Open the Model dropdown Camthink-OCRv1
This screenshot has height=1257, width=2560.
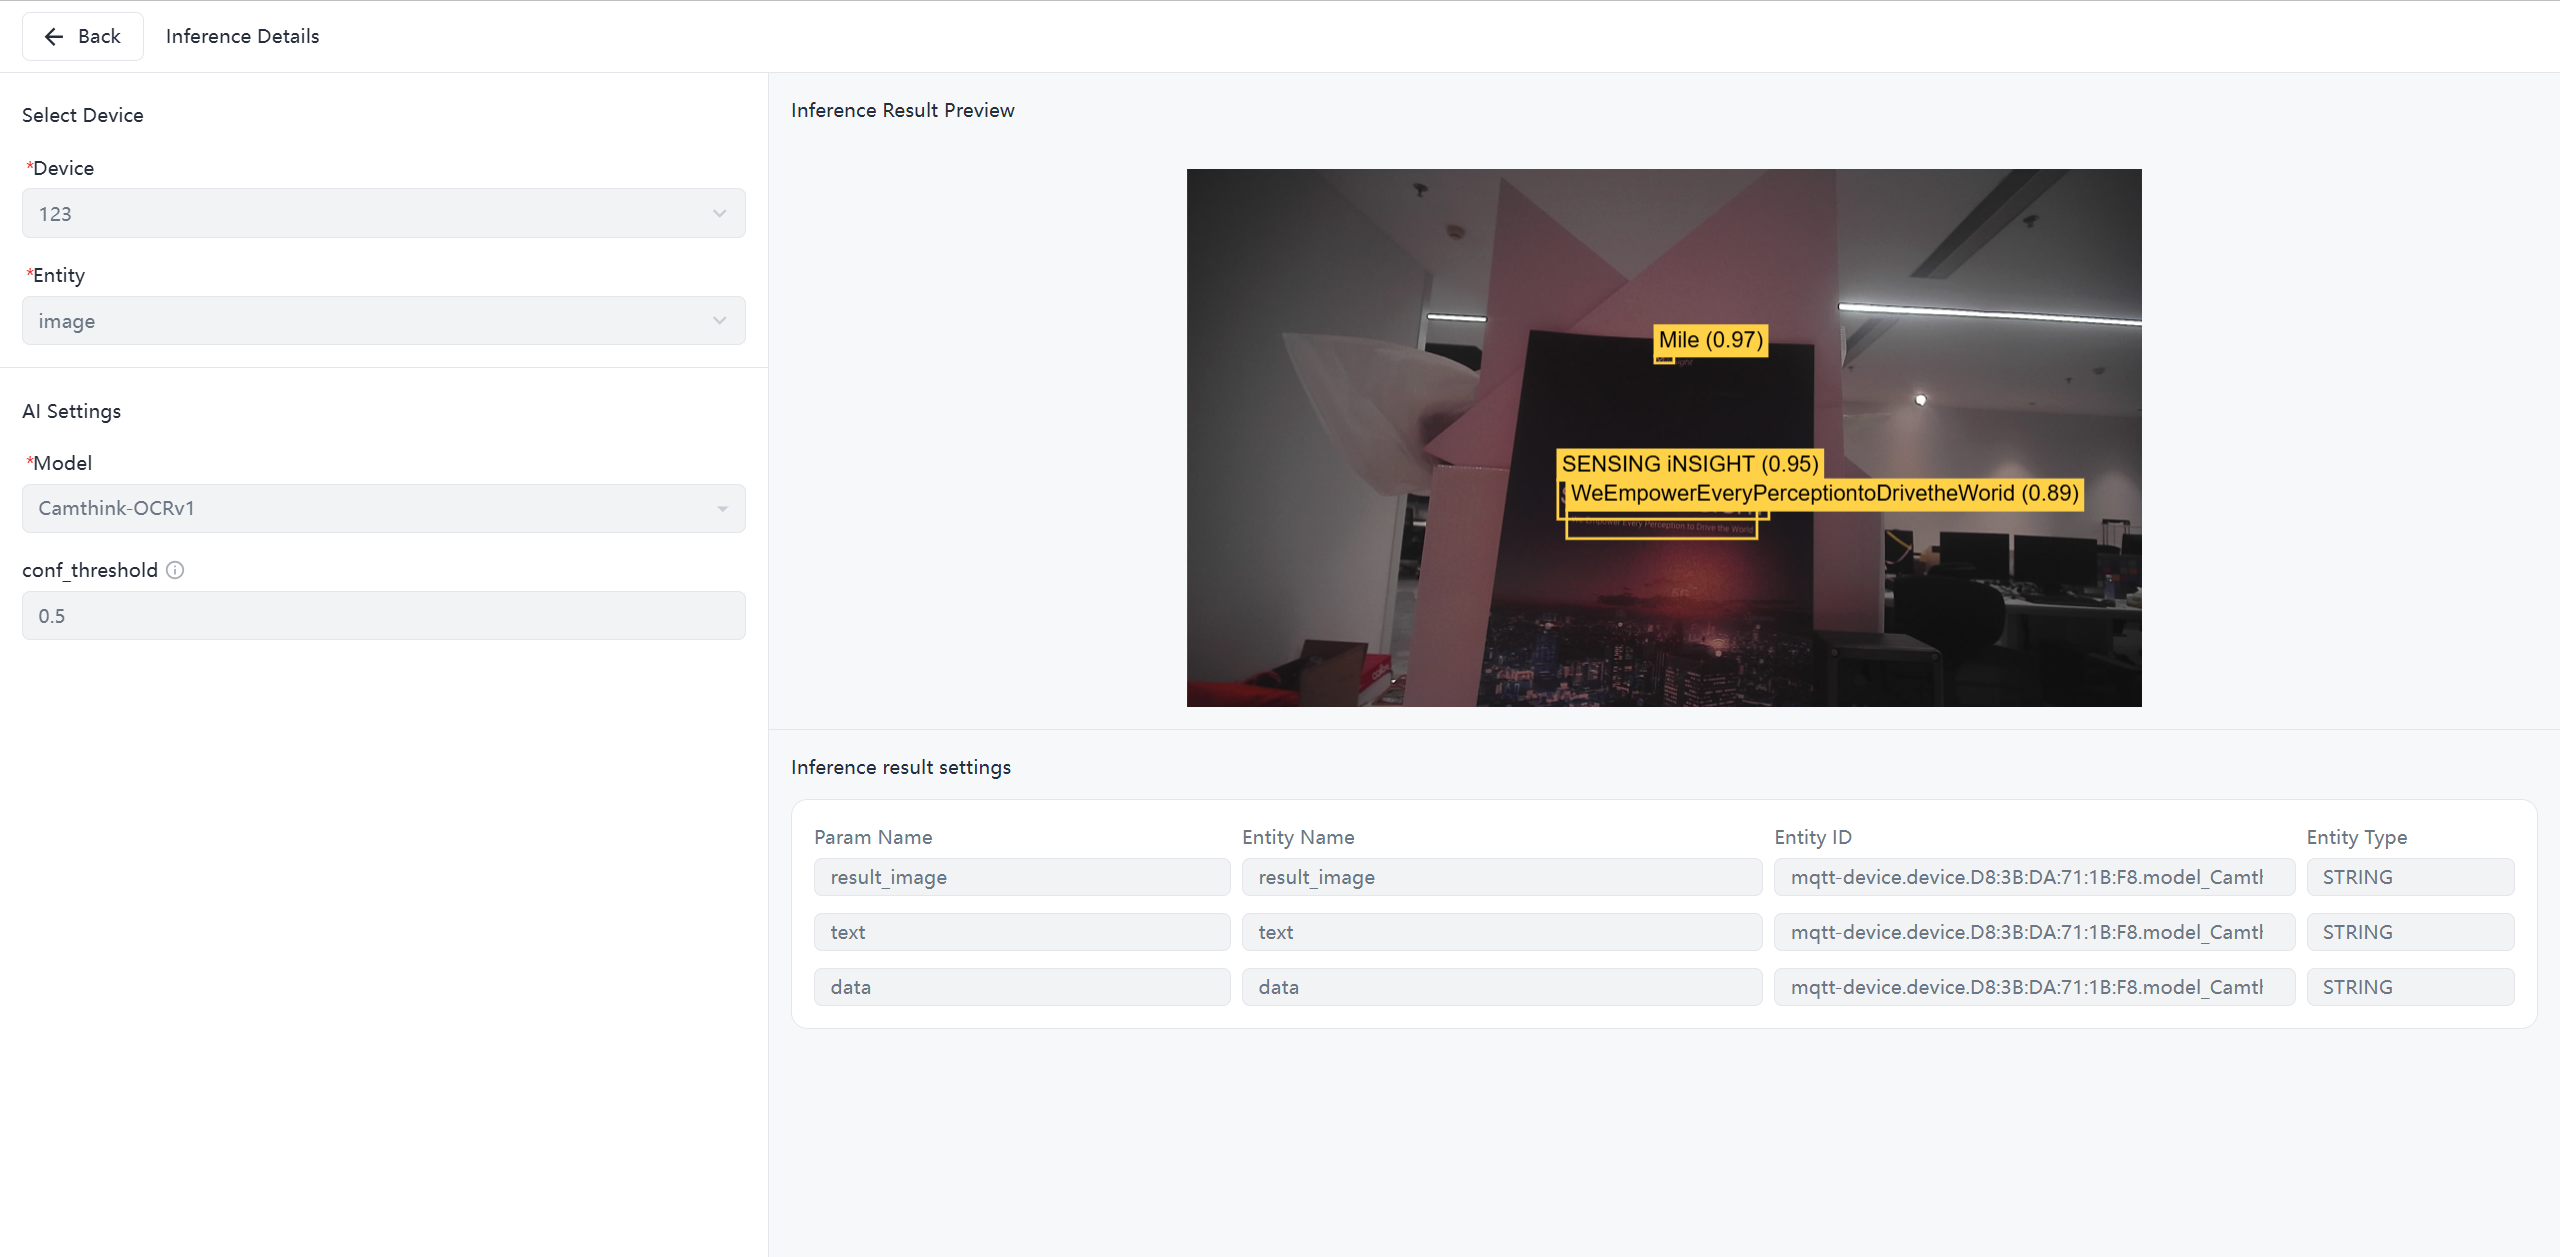click(x=383, y=508)
